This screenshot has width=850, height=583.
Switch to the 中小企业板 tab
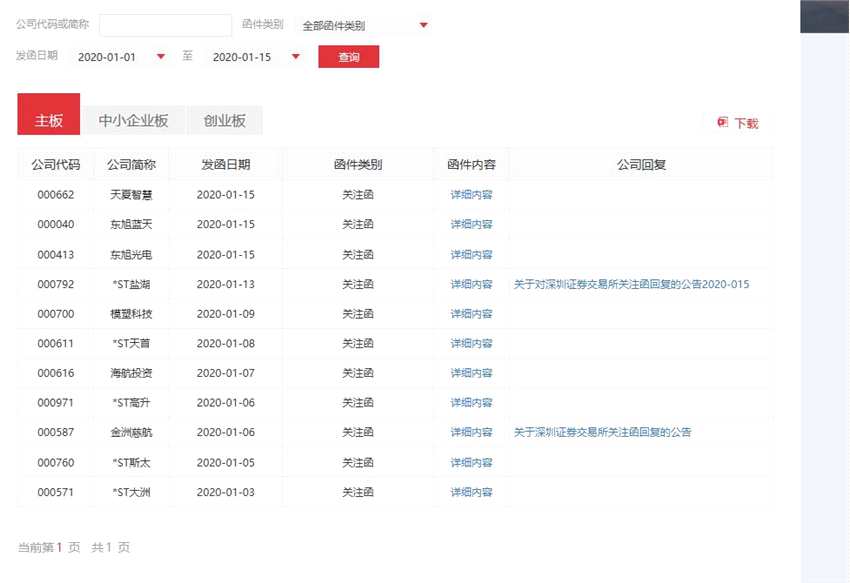pos(133,120)
